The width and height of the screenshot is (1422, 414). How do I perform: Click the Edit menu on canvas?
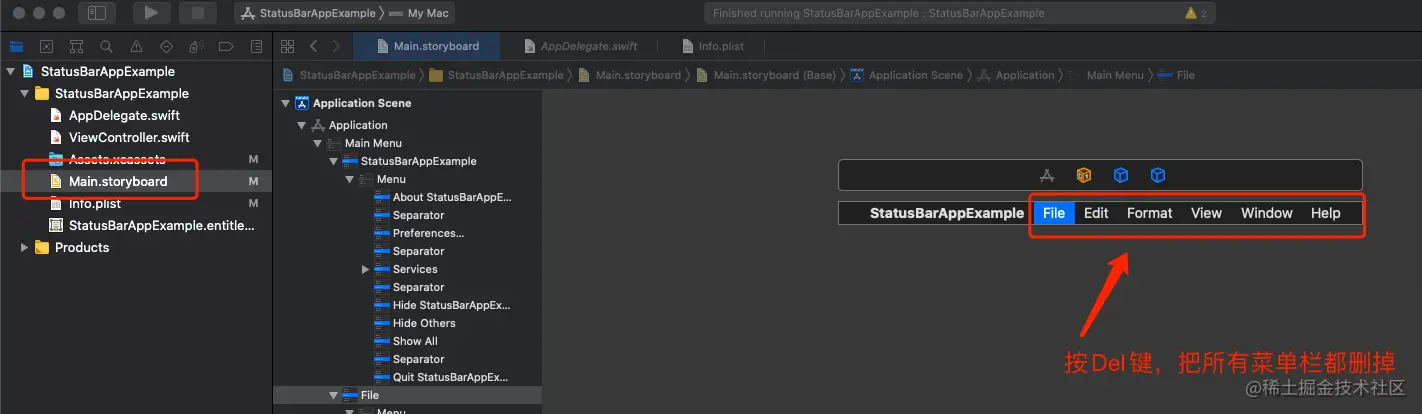coord(1096,213)
